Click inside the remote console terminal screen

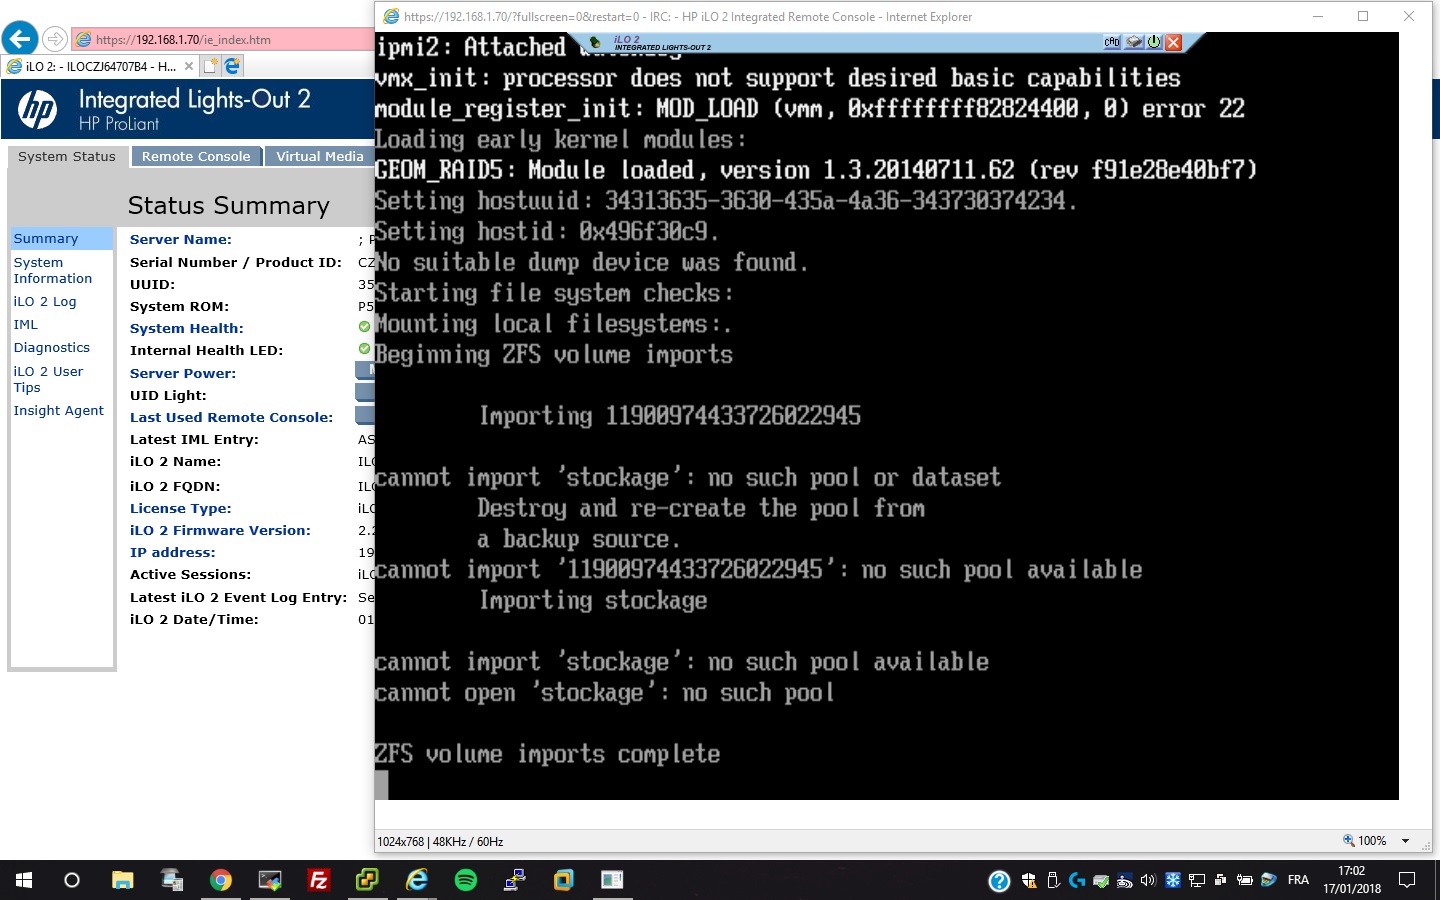click(887, 416)
